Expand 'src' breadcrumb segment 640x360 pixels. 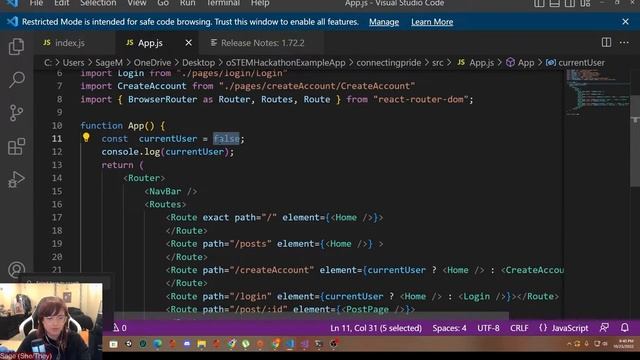[x=438, y=63]
